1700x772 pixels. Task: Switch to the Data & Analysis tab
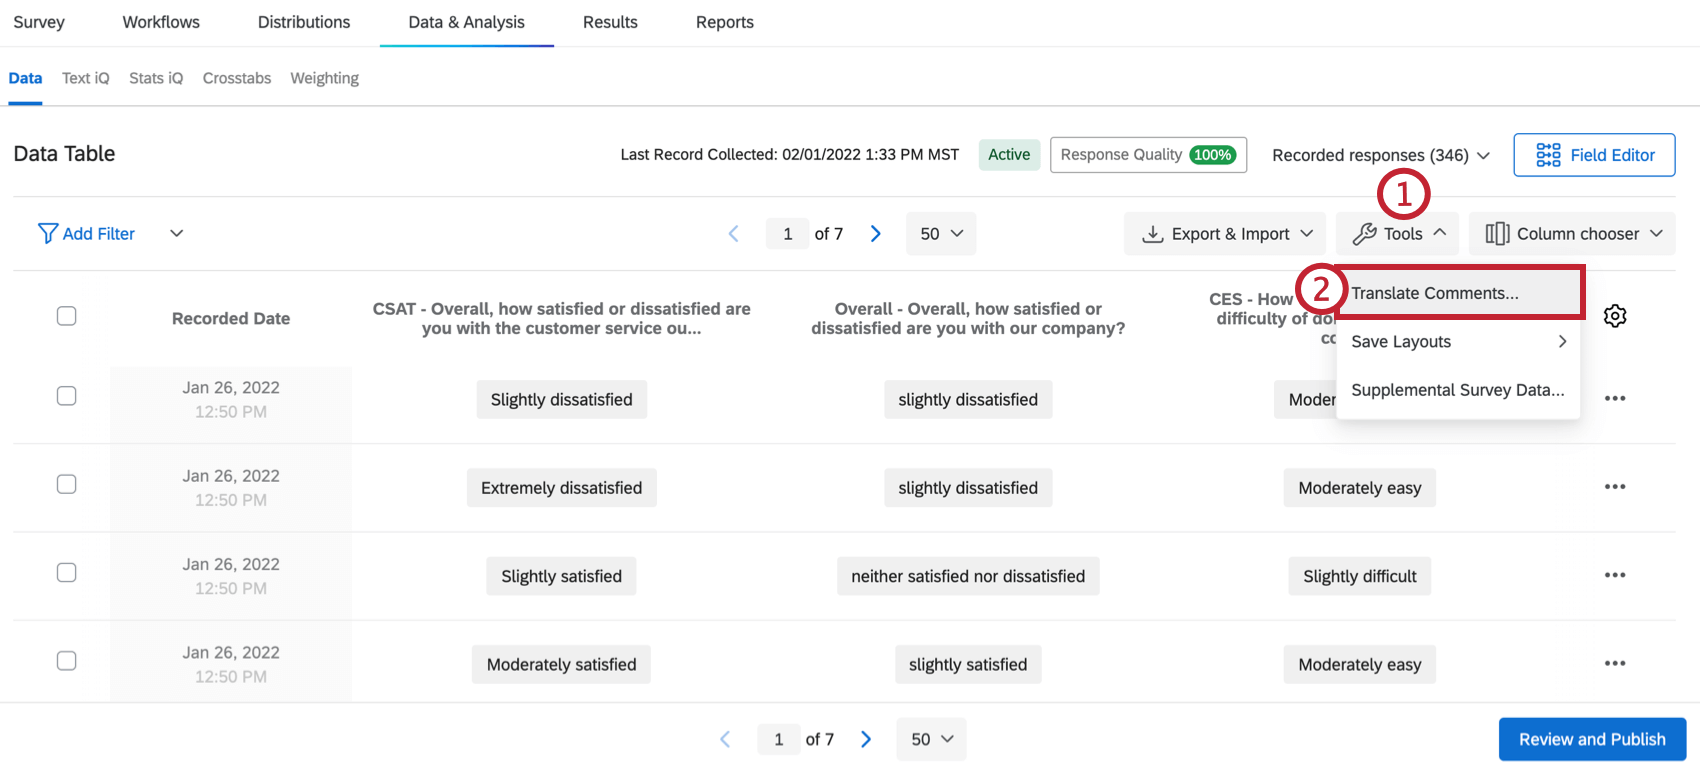(467, 22)
